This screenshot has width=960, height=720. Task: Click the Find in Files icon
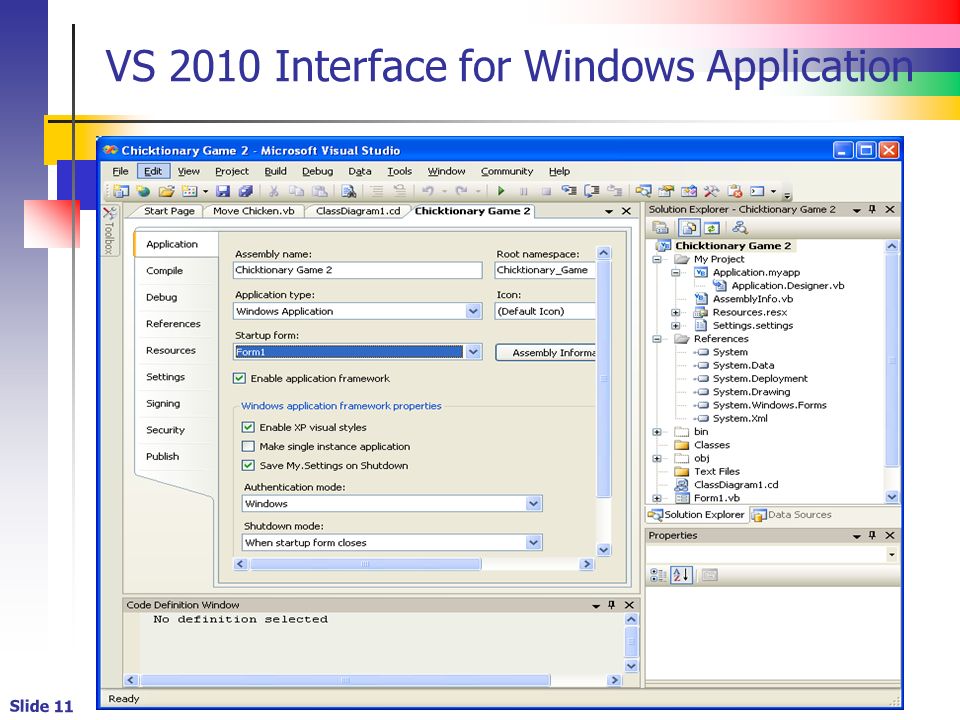point(349,191)
